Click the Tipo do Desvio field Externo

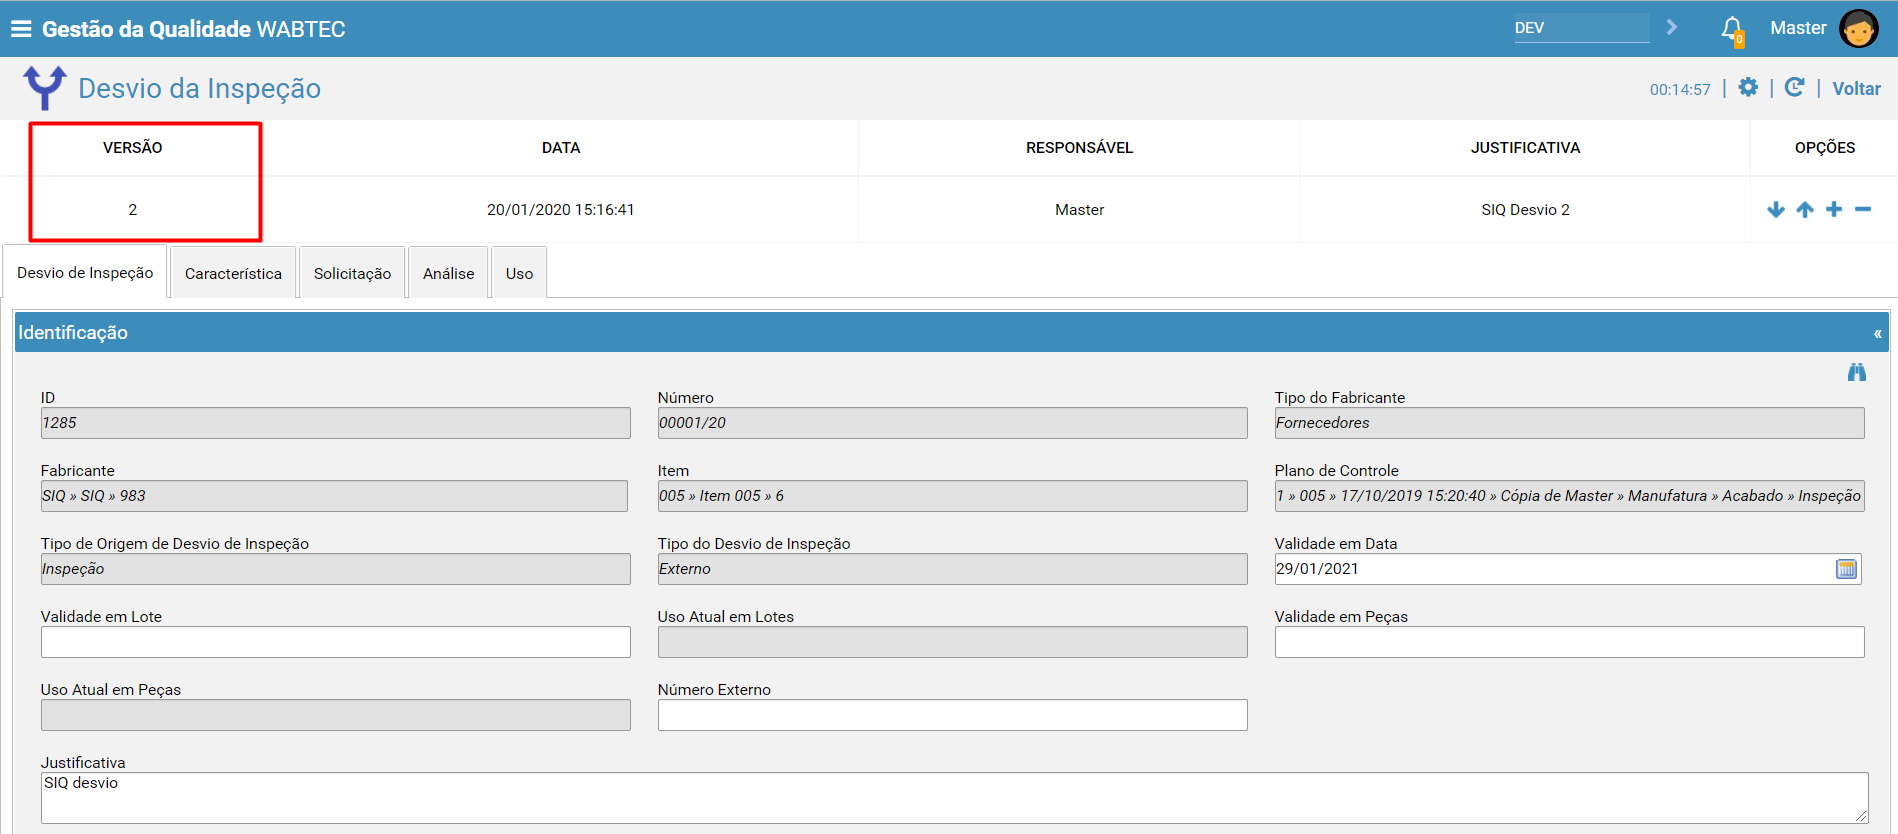tap(952, 569)
